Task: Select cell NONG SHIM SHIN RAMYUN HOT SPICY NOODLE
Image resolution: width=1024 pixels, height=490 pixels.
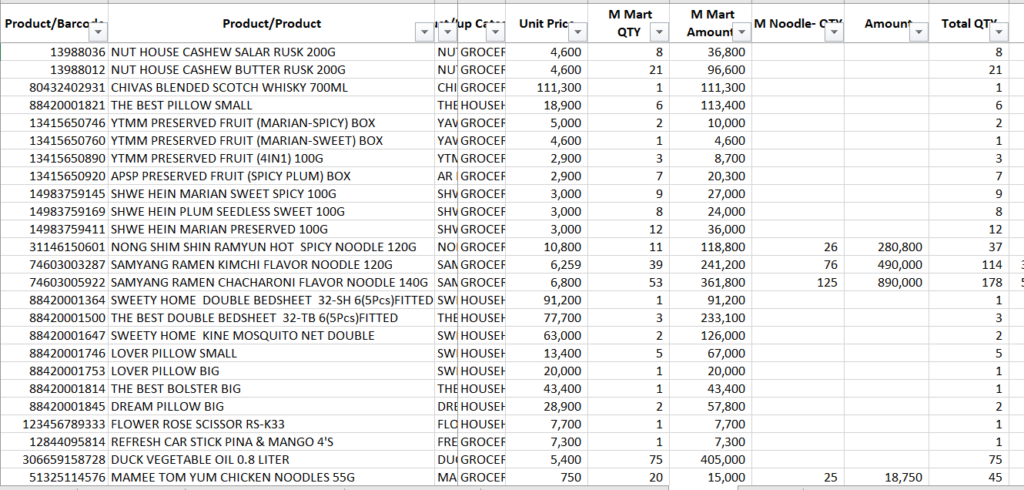Action: pyautogui.click(x=272, y=247)
